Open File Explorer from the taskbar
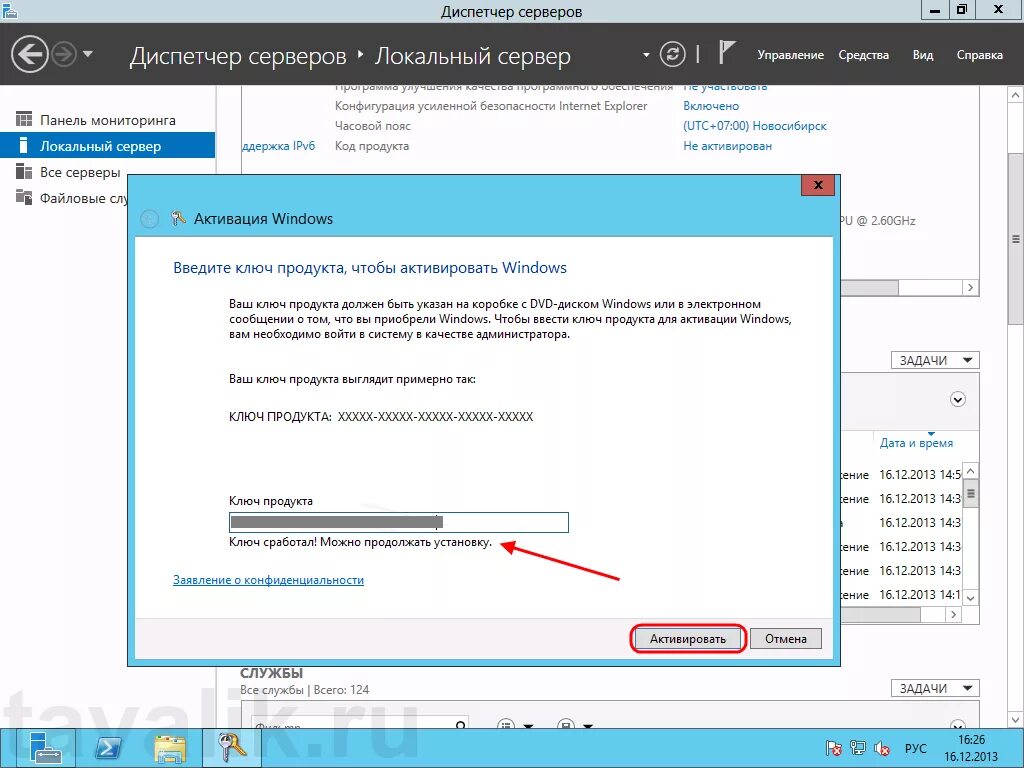This screenshot has height=768, width=1024. [x=170, y=748]
